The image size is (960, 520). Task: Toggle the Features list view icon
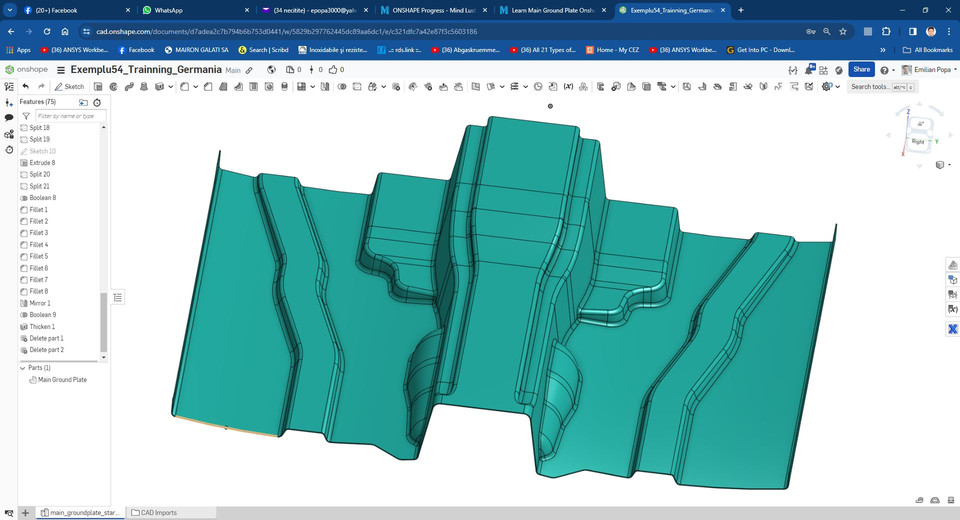point(9,86)
